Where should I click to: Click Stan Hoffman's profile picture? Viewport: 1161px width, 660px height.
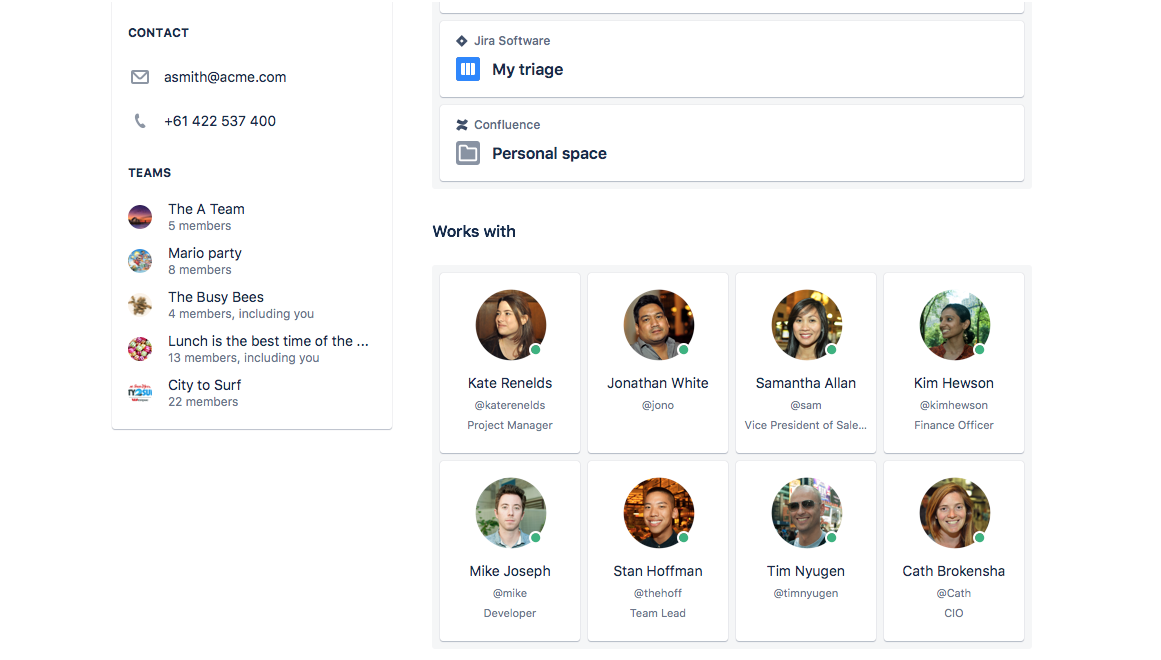658,513
